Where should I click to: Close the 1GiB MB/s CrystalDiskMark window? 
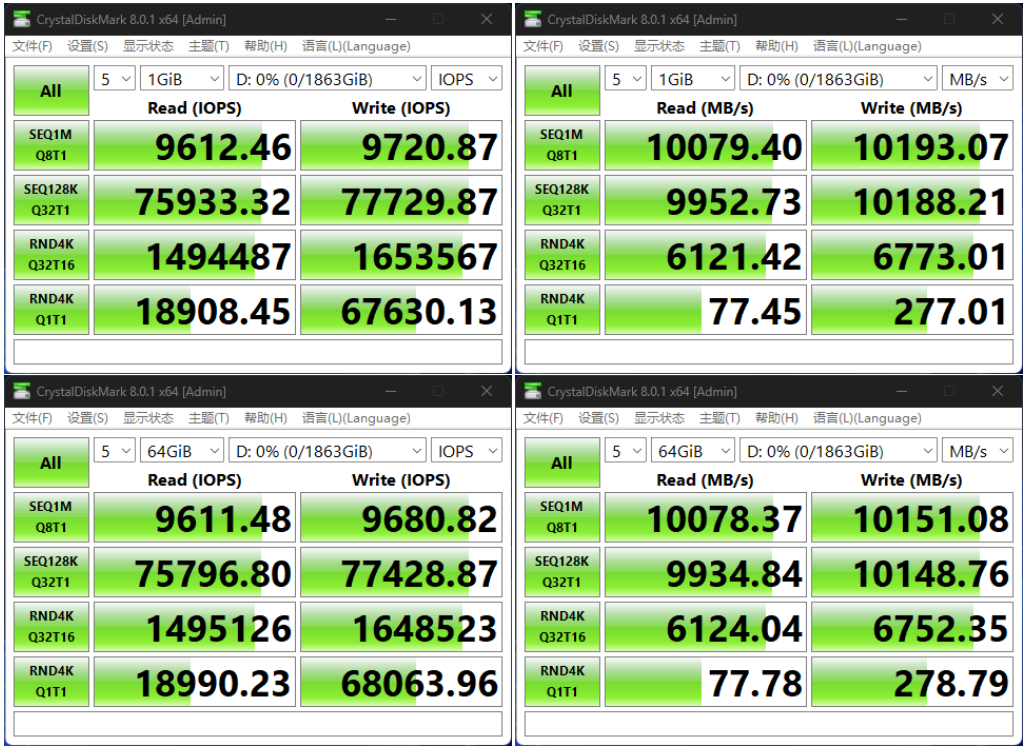996,19
